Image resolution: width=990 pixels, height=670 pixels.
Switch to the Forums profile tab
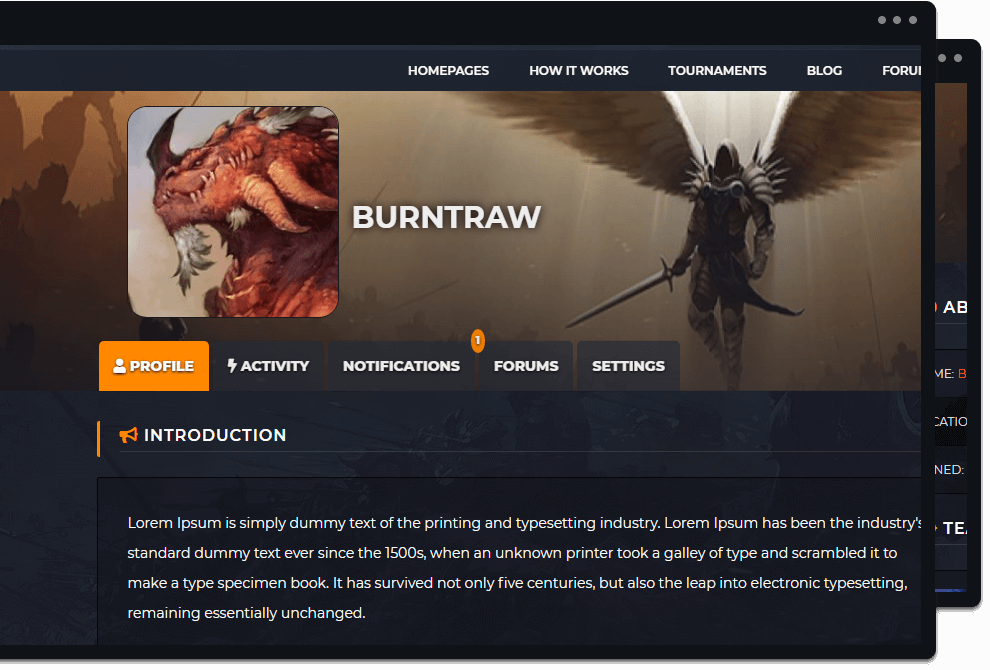526,366
